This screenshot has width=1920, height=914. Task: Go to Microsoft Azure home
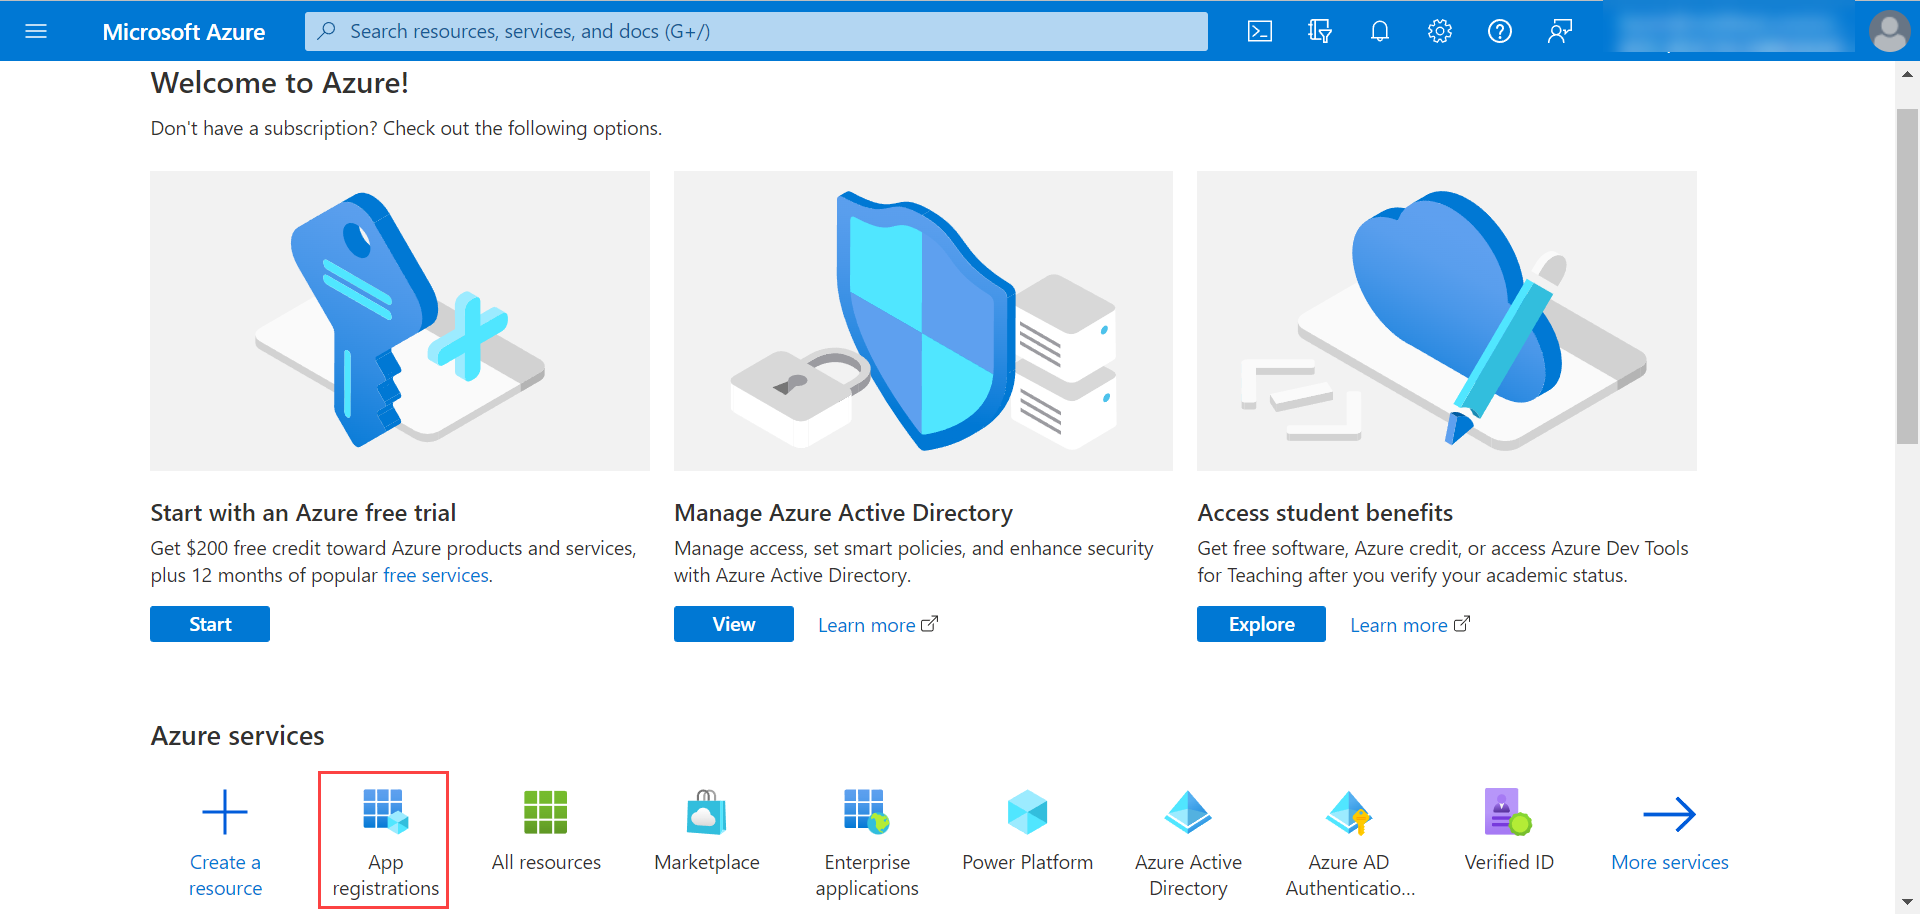click(184, 31)
